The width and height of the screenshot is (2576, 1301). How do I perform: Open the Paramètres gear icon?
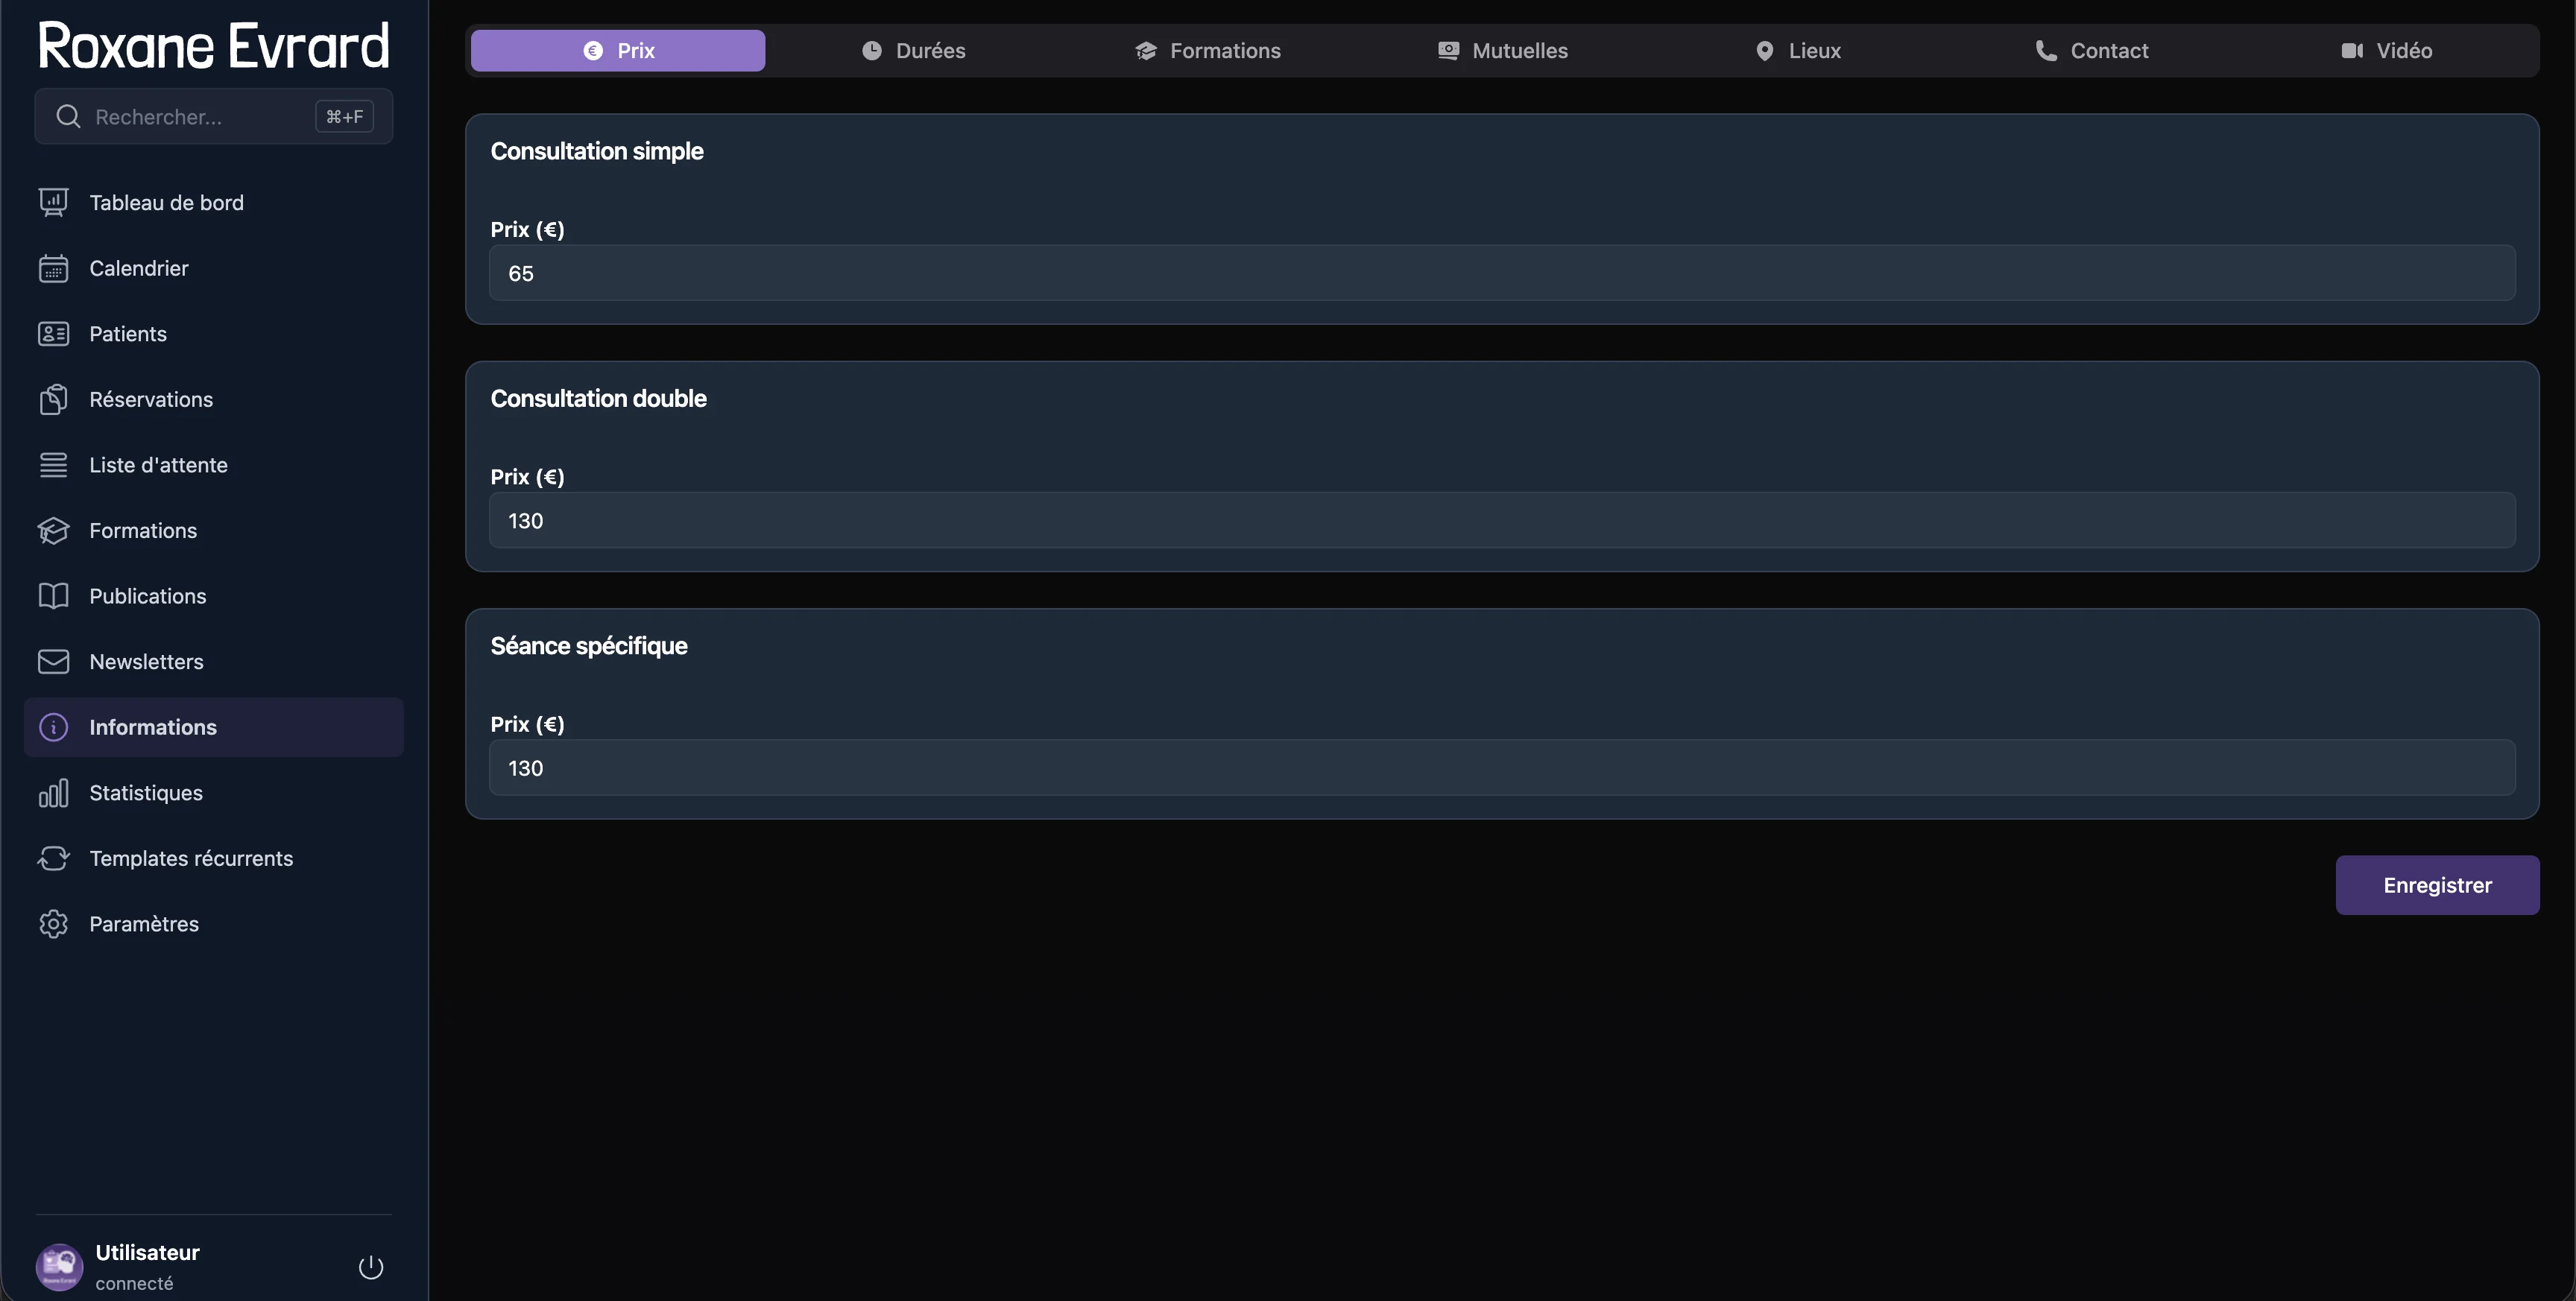tap(53, 923)
